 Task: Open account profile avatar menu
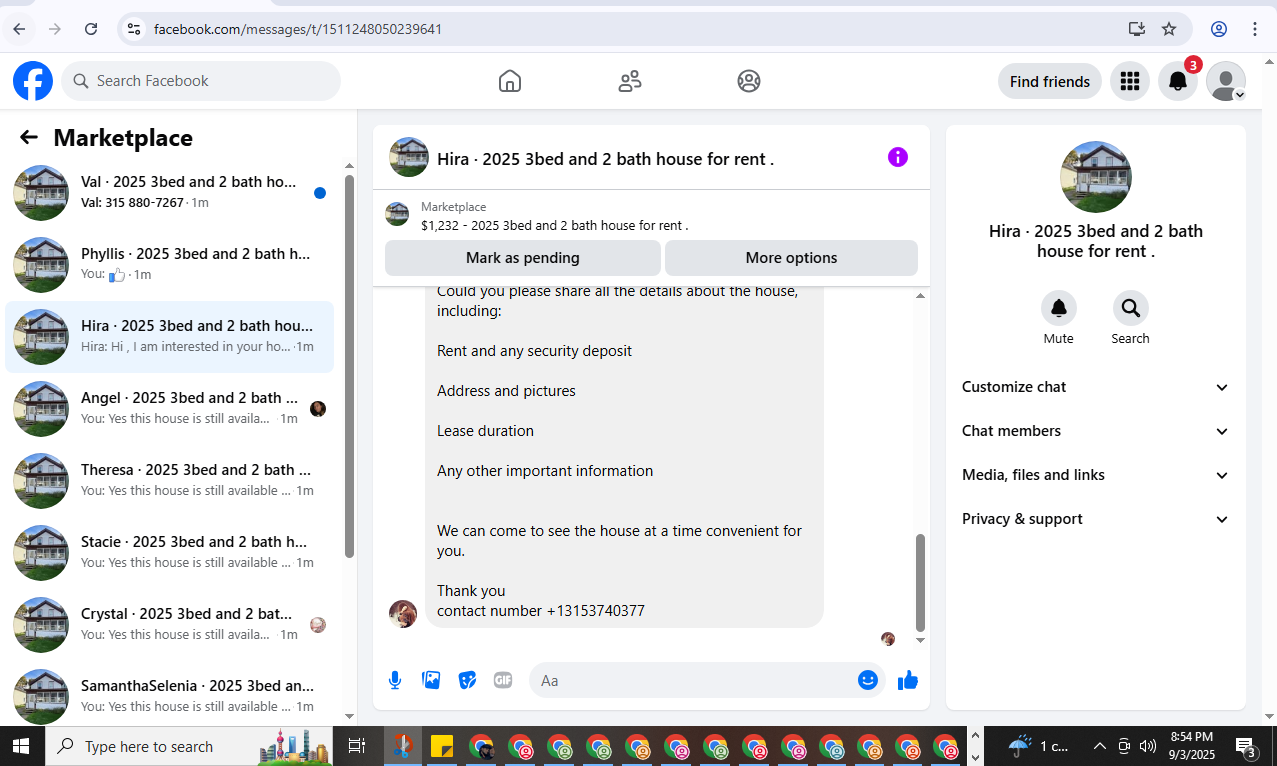pyautogui.click(x=1226, y=81)
